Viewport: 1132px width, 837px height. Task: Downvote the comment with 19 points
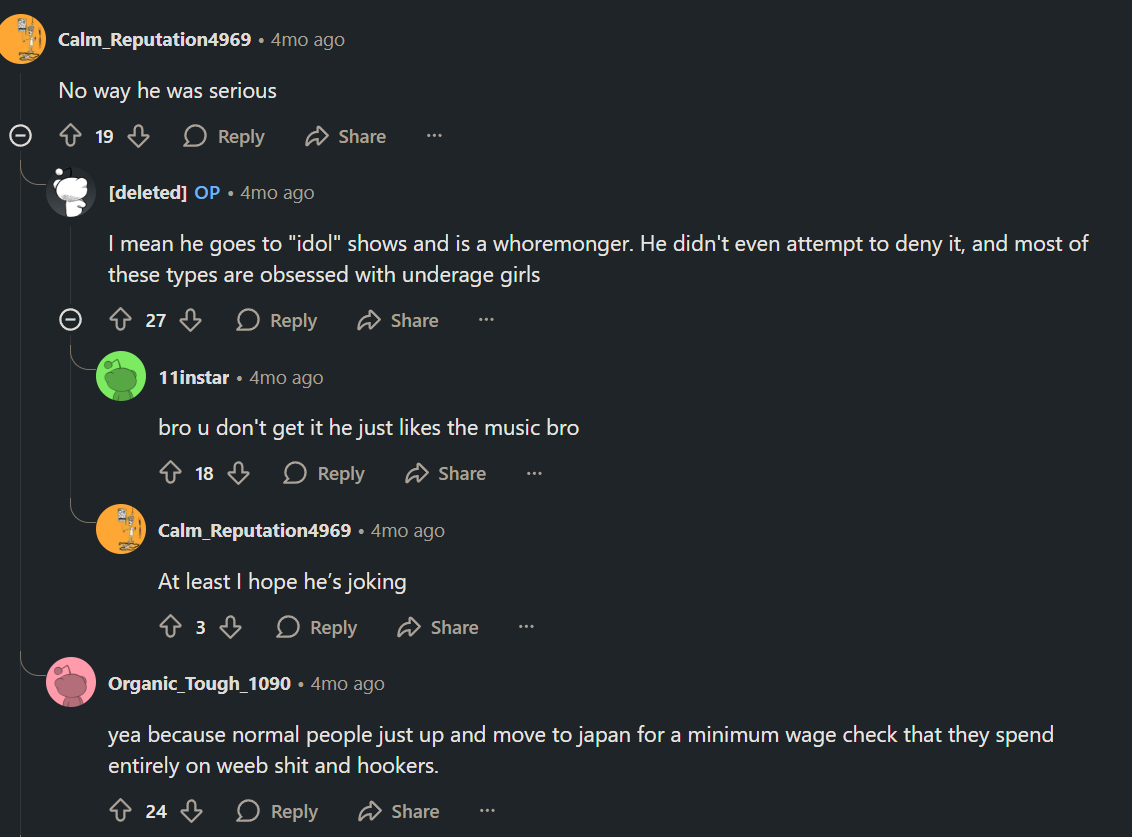pyautogui.click(x=139, y=136)
